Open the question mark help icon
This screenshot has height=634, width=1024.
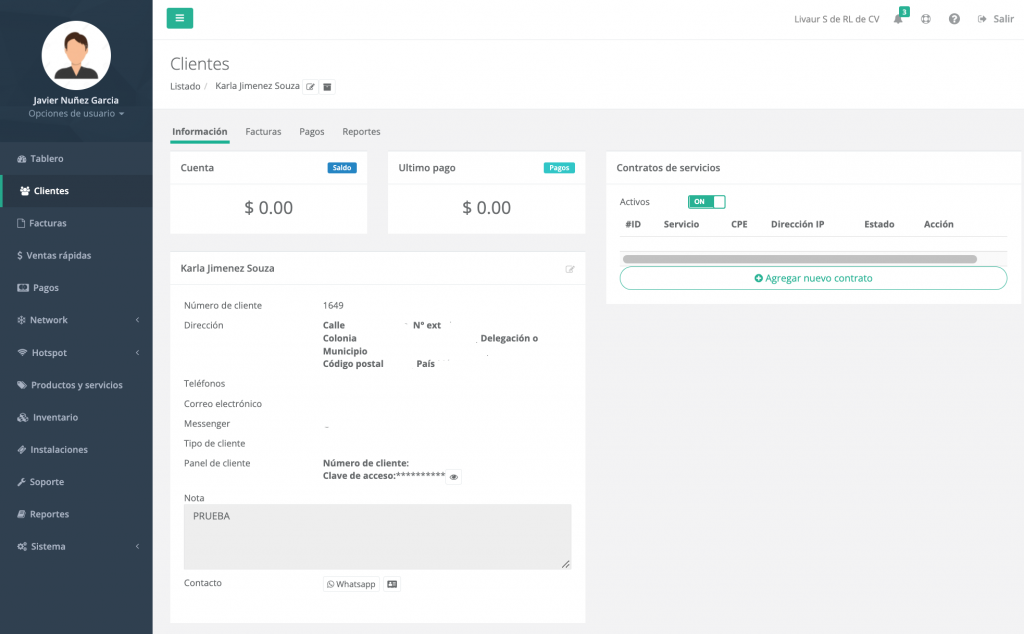[954, 19]
